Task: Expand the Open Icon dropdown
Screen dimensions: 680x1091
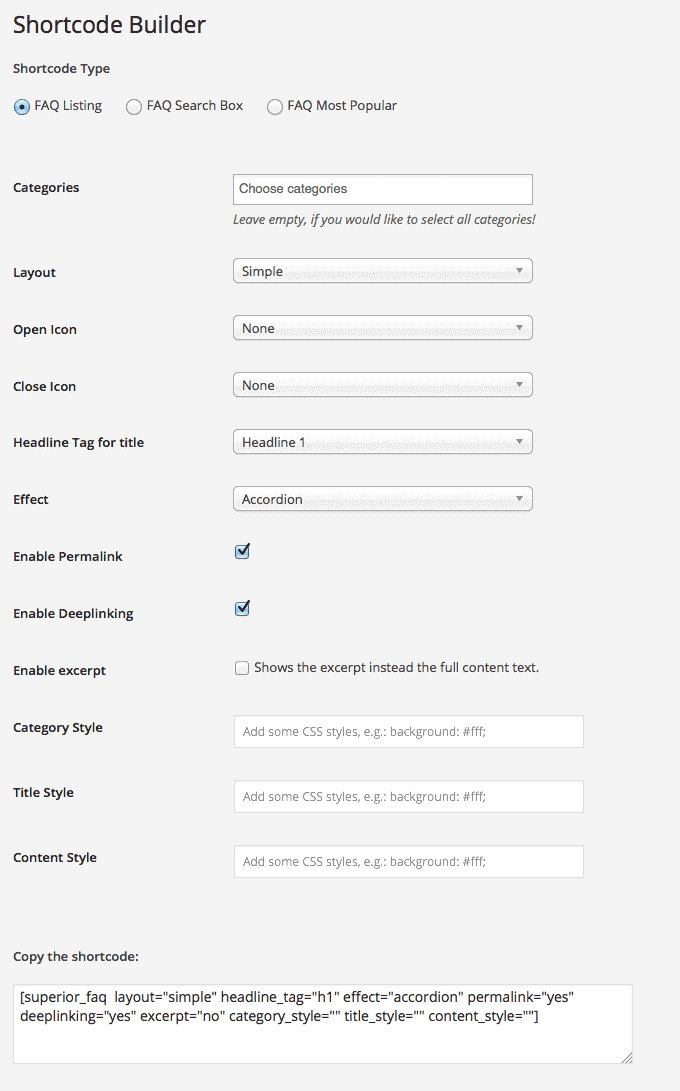Action: click(x=382, y=328)
